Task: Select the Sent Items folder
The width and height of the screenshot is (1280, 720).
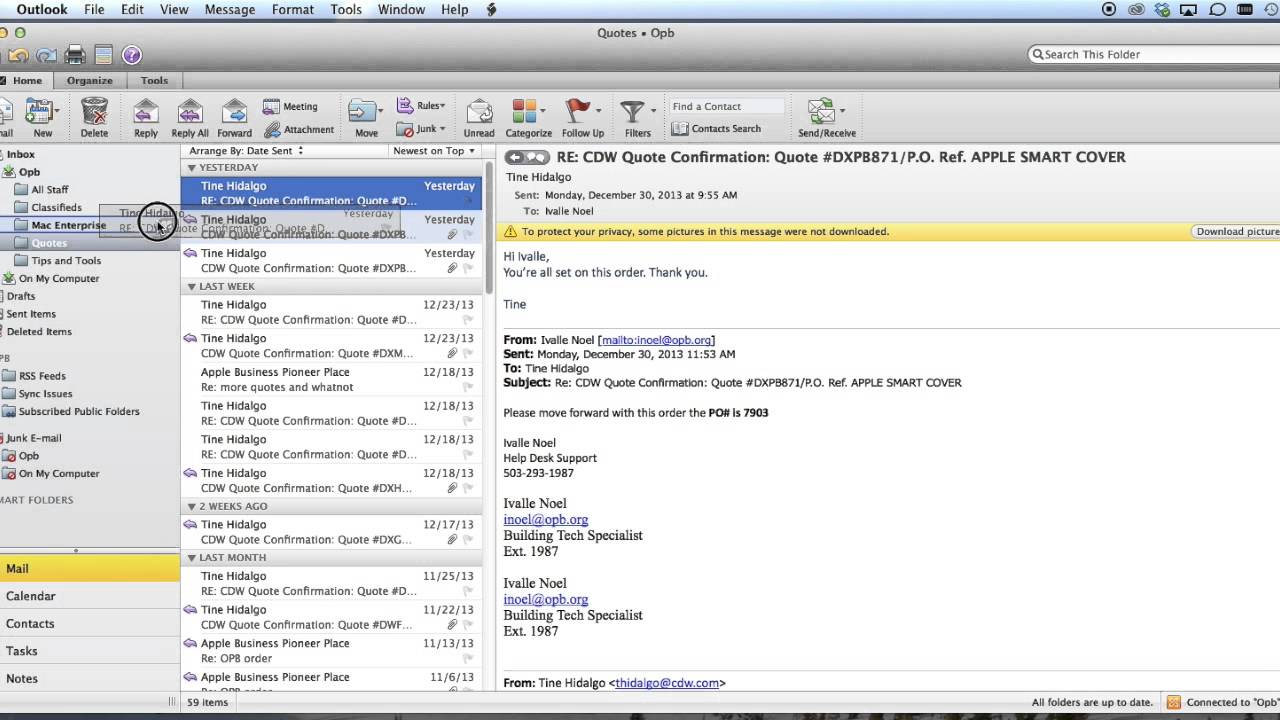Action: click(31, 314)
